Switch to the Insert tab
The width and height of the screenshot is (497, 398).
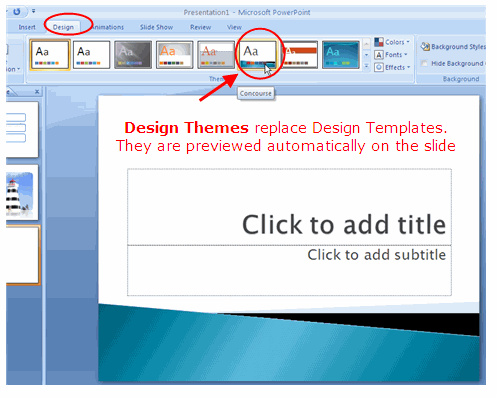[x=27, y=27]
